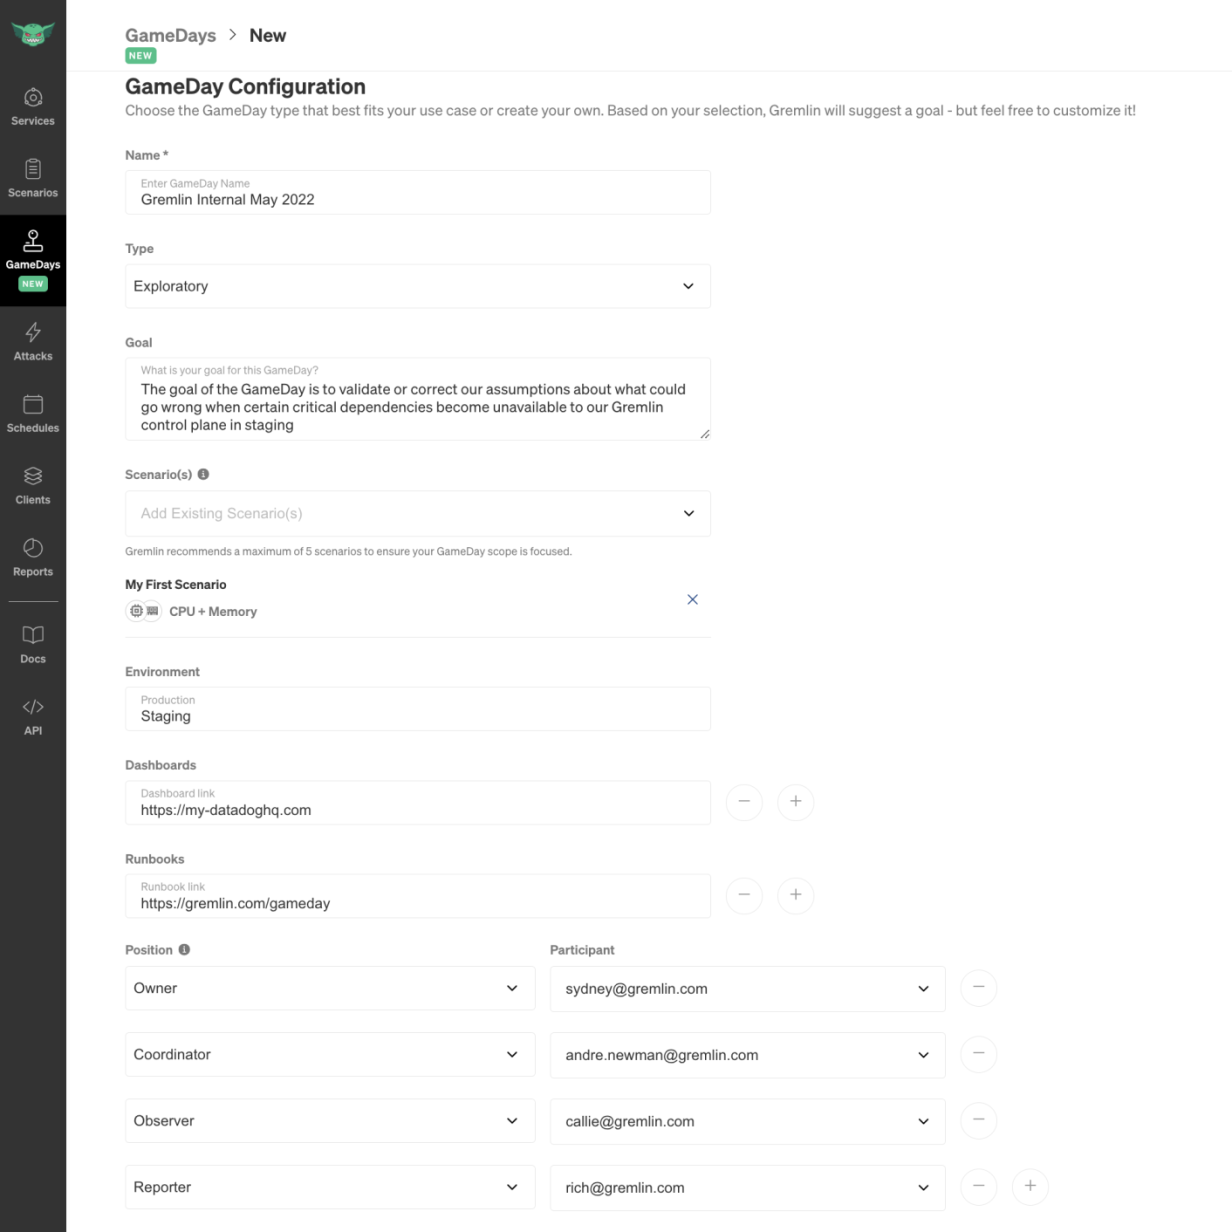
Task: Open the callie@gremlin.com participant dropdown
Action: click(x=747, y=1121)
